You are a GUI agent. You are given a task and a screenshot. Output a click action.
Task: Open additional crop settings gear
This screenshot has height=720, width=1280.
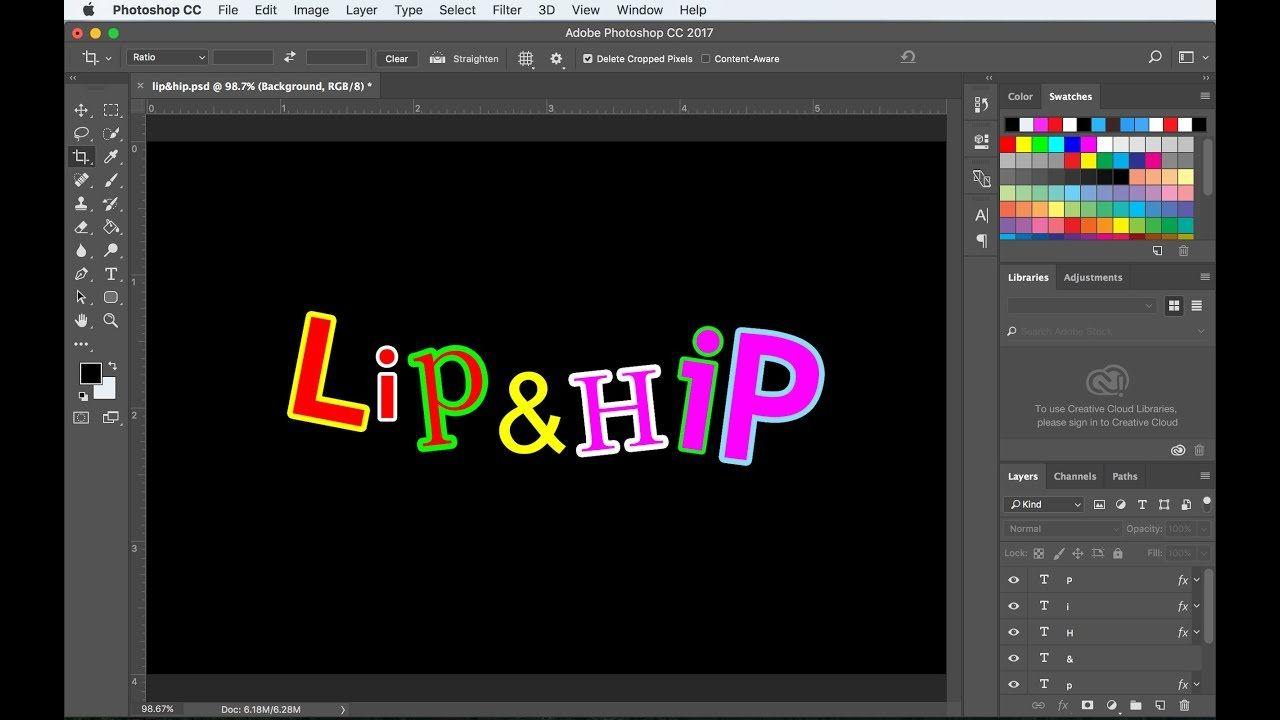[x=557, y=59]
